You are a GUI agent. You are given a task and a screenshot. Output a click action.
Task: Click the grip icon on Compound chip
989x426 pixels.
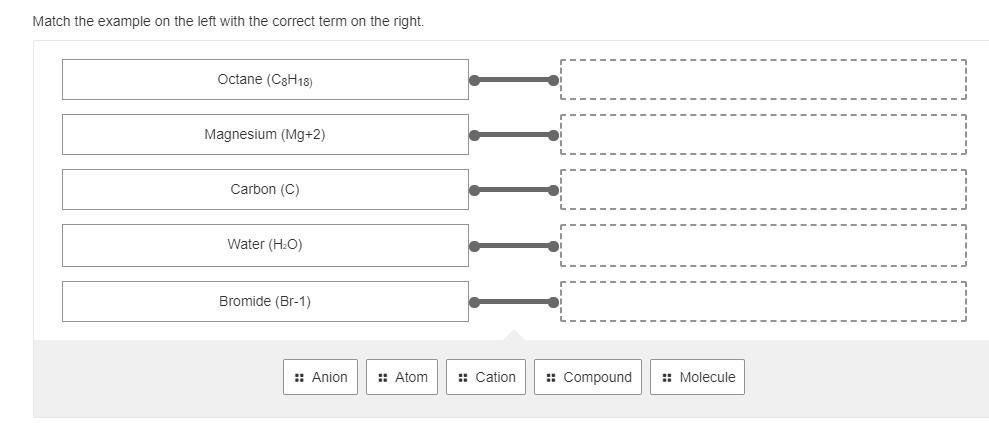(x=551, y=378)
